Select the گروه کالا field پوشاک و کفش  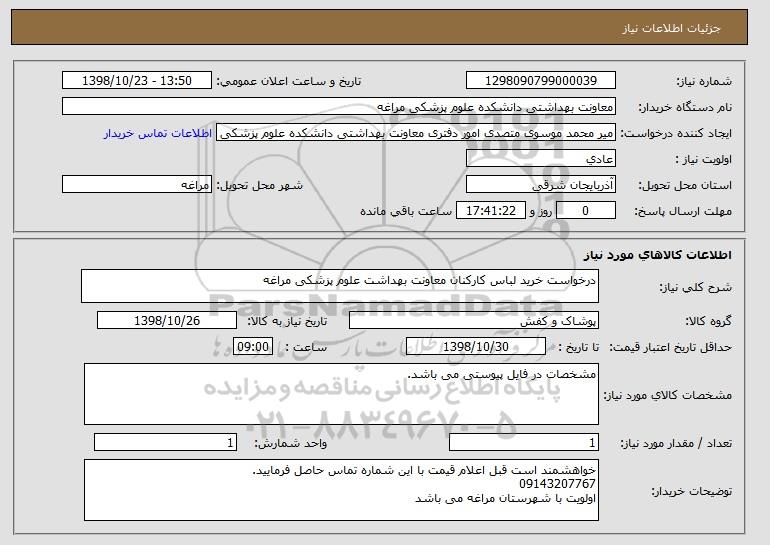pos(474,321)
